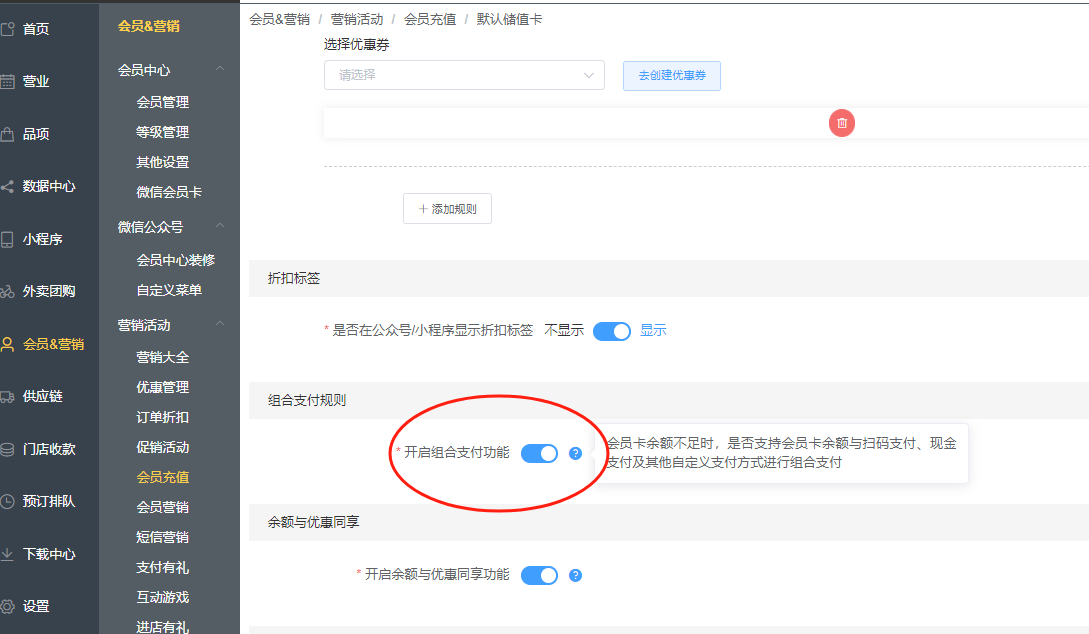The image size is (1089, 634).
Task: Click the 外卖团购 bike icon
Action: (8, 292)
